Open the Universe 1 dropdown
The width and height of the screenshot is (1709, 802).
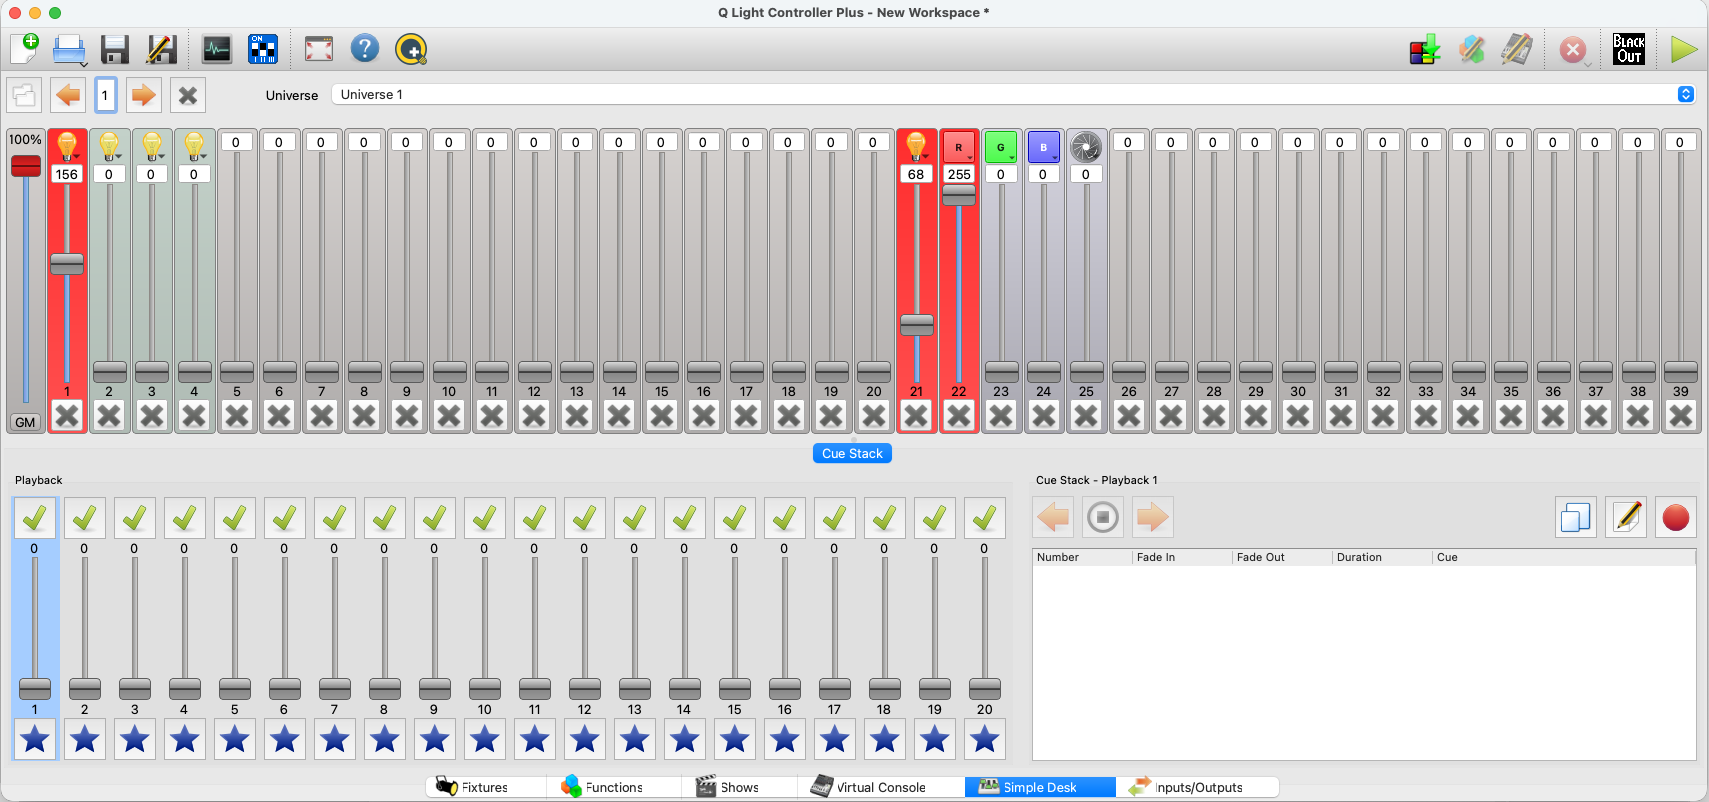coord(1012,94)
